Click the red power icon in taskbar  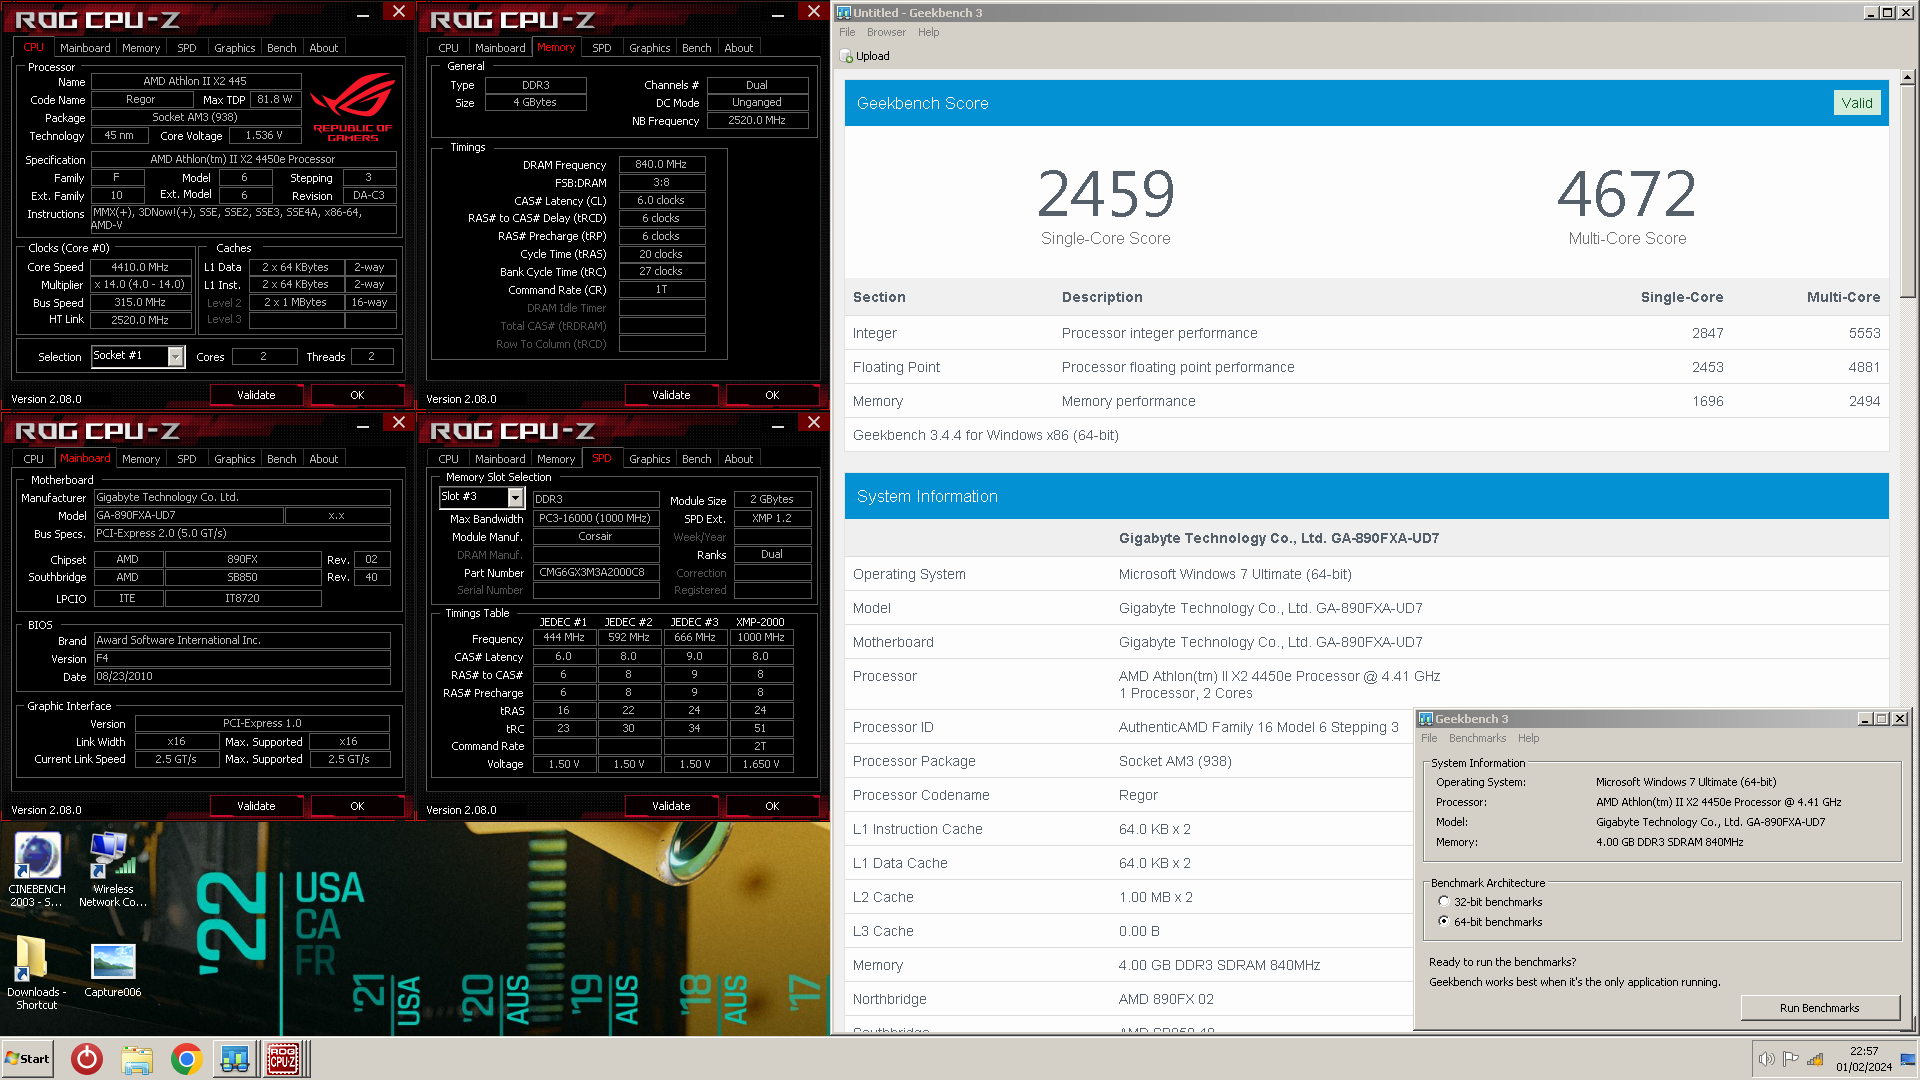point(87,1059)
